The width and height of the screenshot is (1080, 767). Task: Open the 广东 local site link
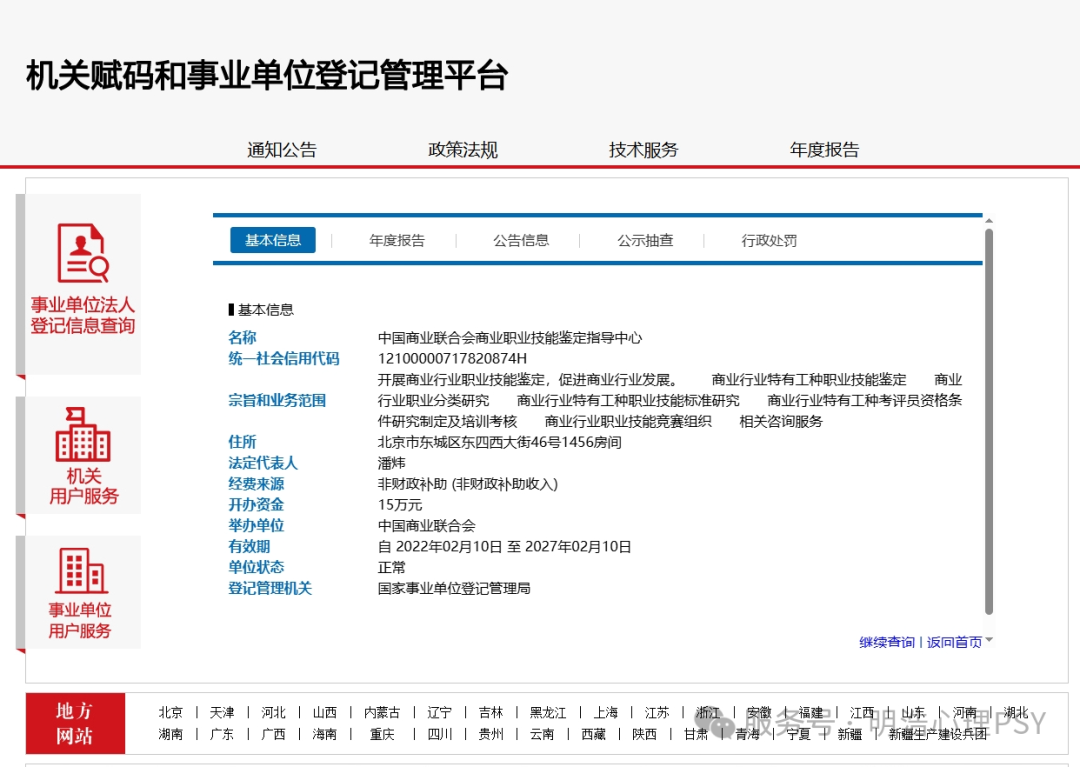tap(222, 735)
